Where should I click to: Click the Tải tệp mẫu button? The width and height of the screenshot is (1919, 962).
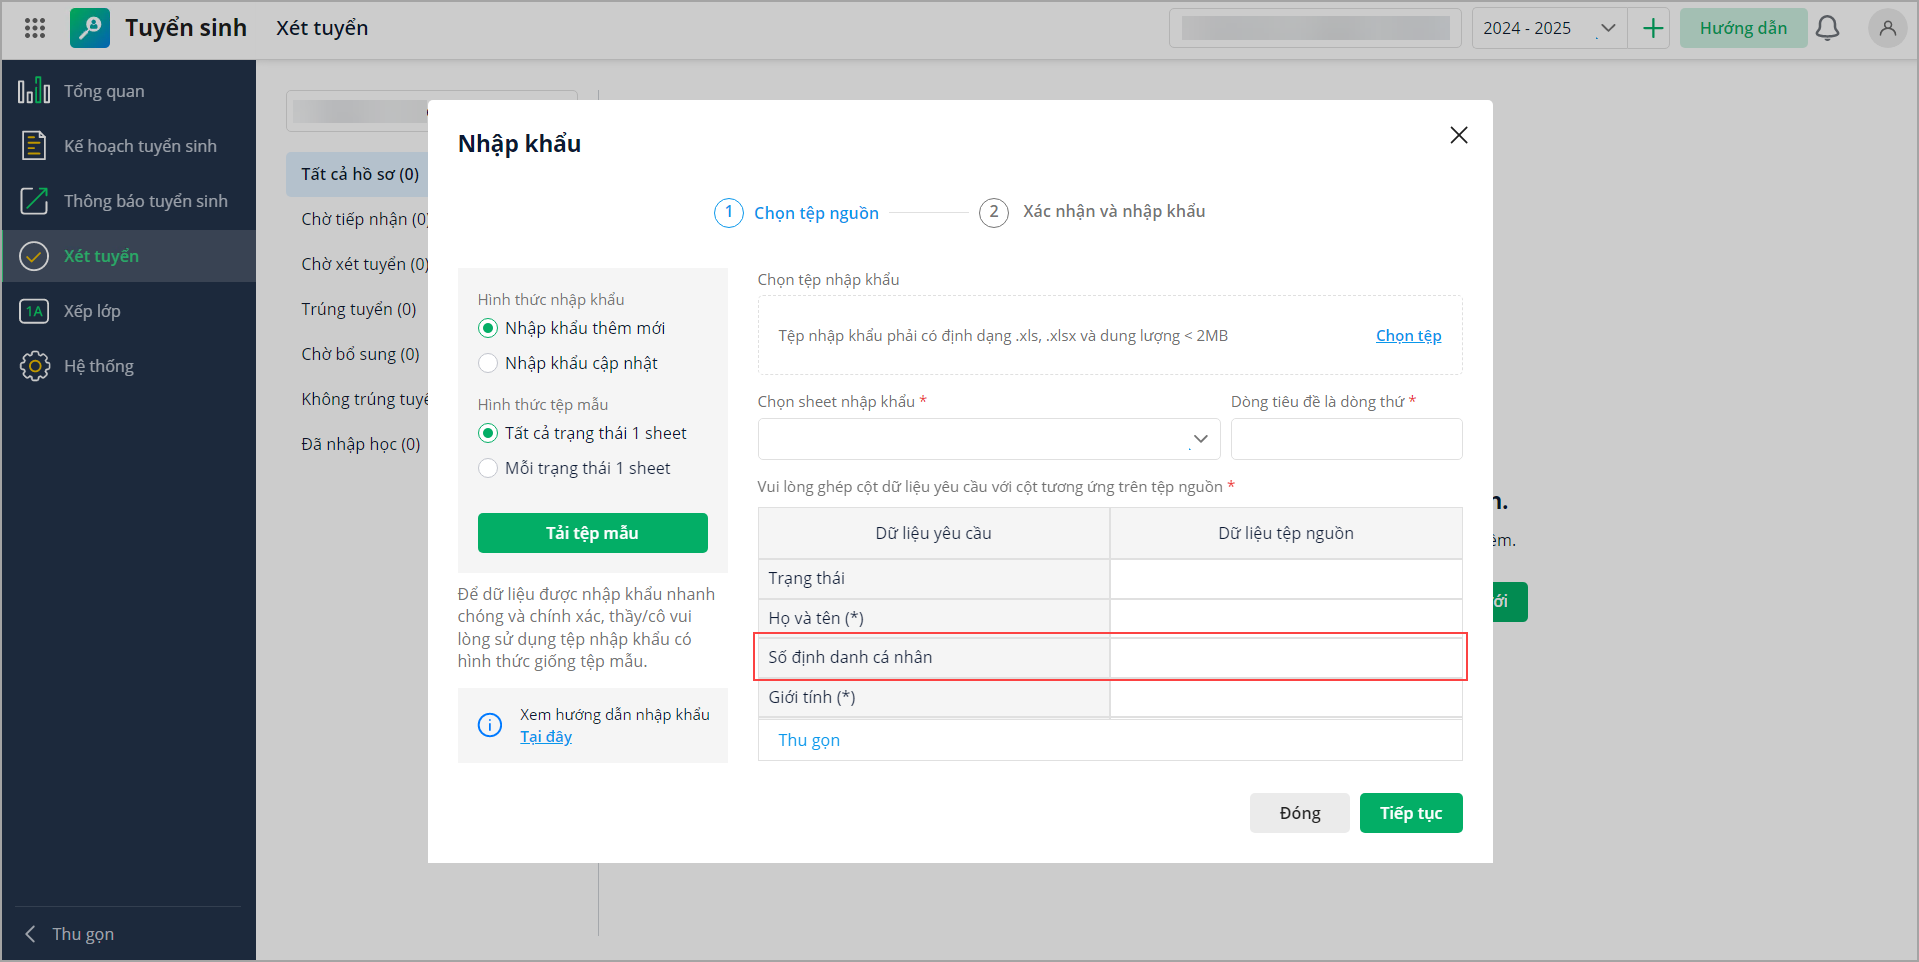[592, 533]
